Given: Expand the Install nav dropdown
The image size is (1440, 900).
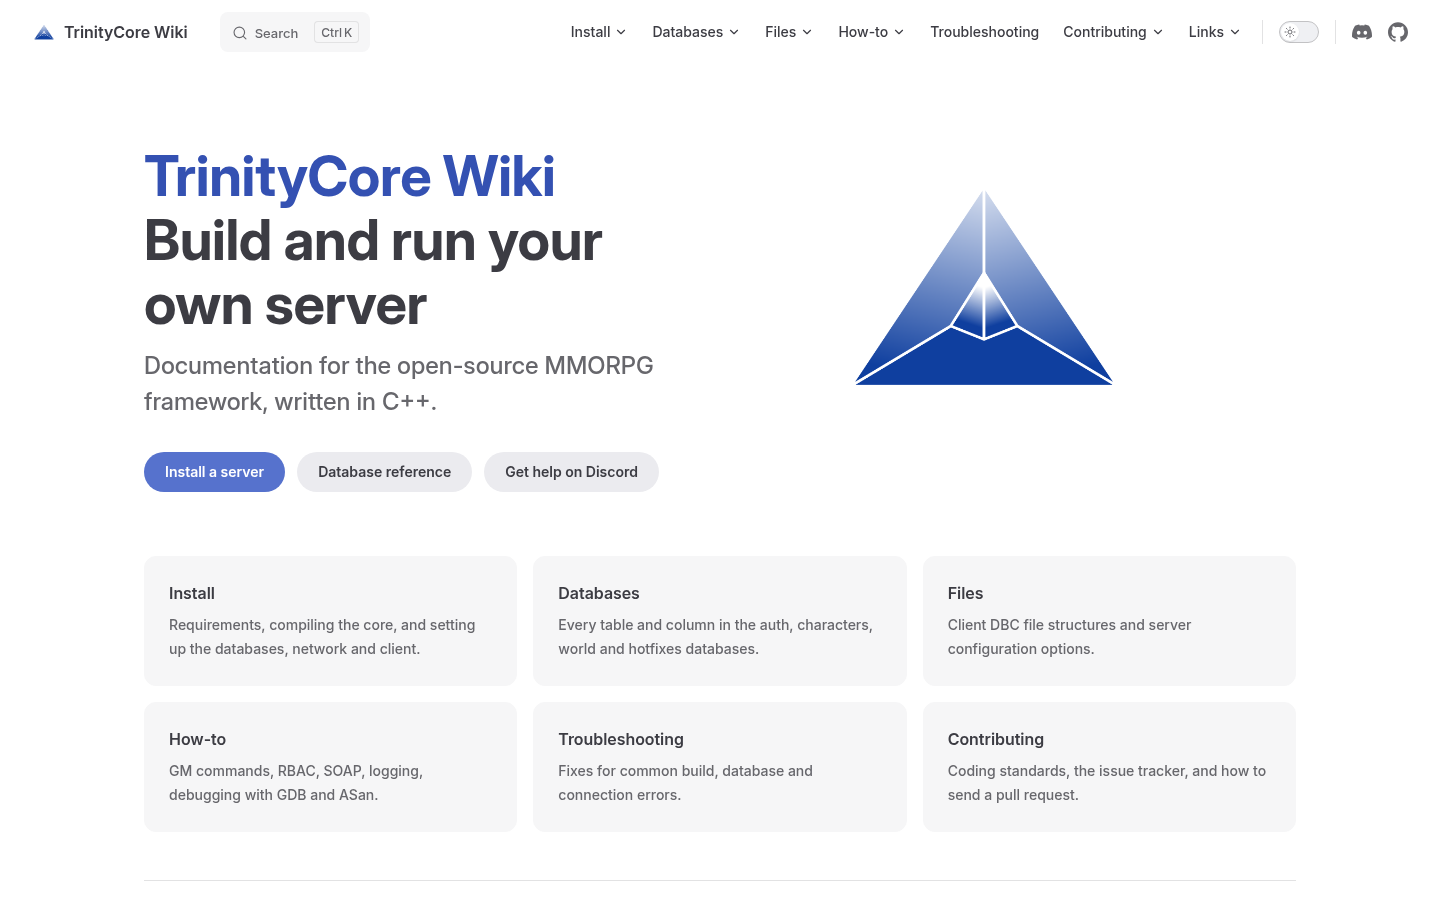Looking at the screenshot, I should coord(598,32).
